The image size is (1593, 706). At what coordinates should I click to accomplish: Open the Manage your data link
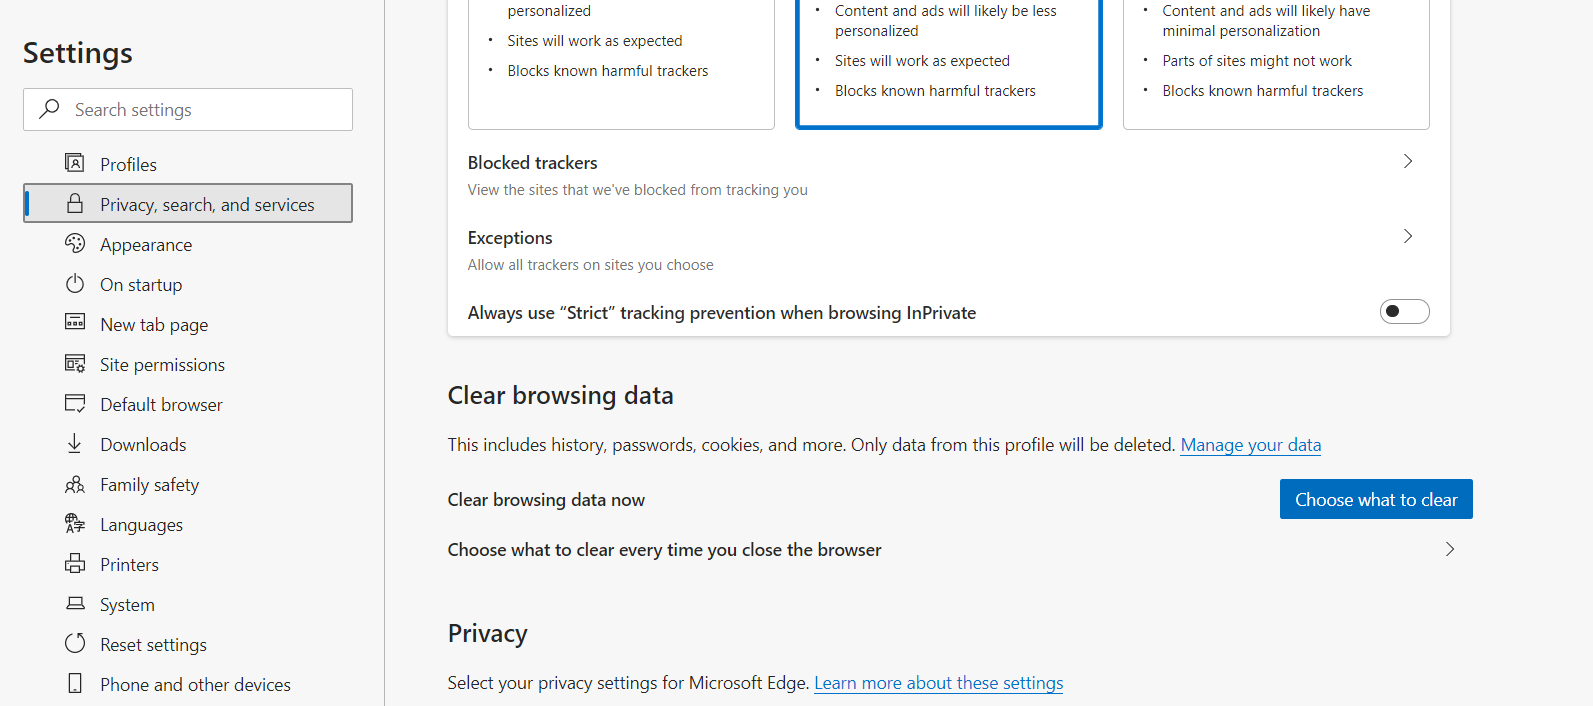click(x=1250, y=445)
